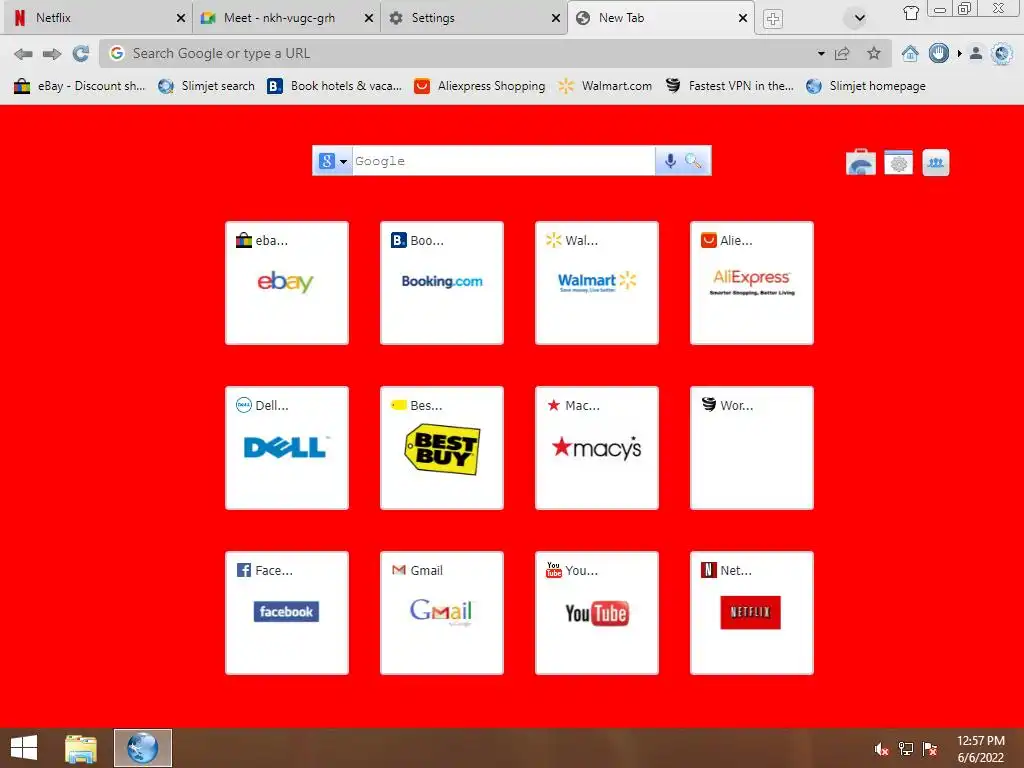Screen dimensions: 1024x768
Task: Open the Macy's speed dial tile
Action: pos(596,448)
